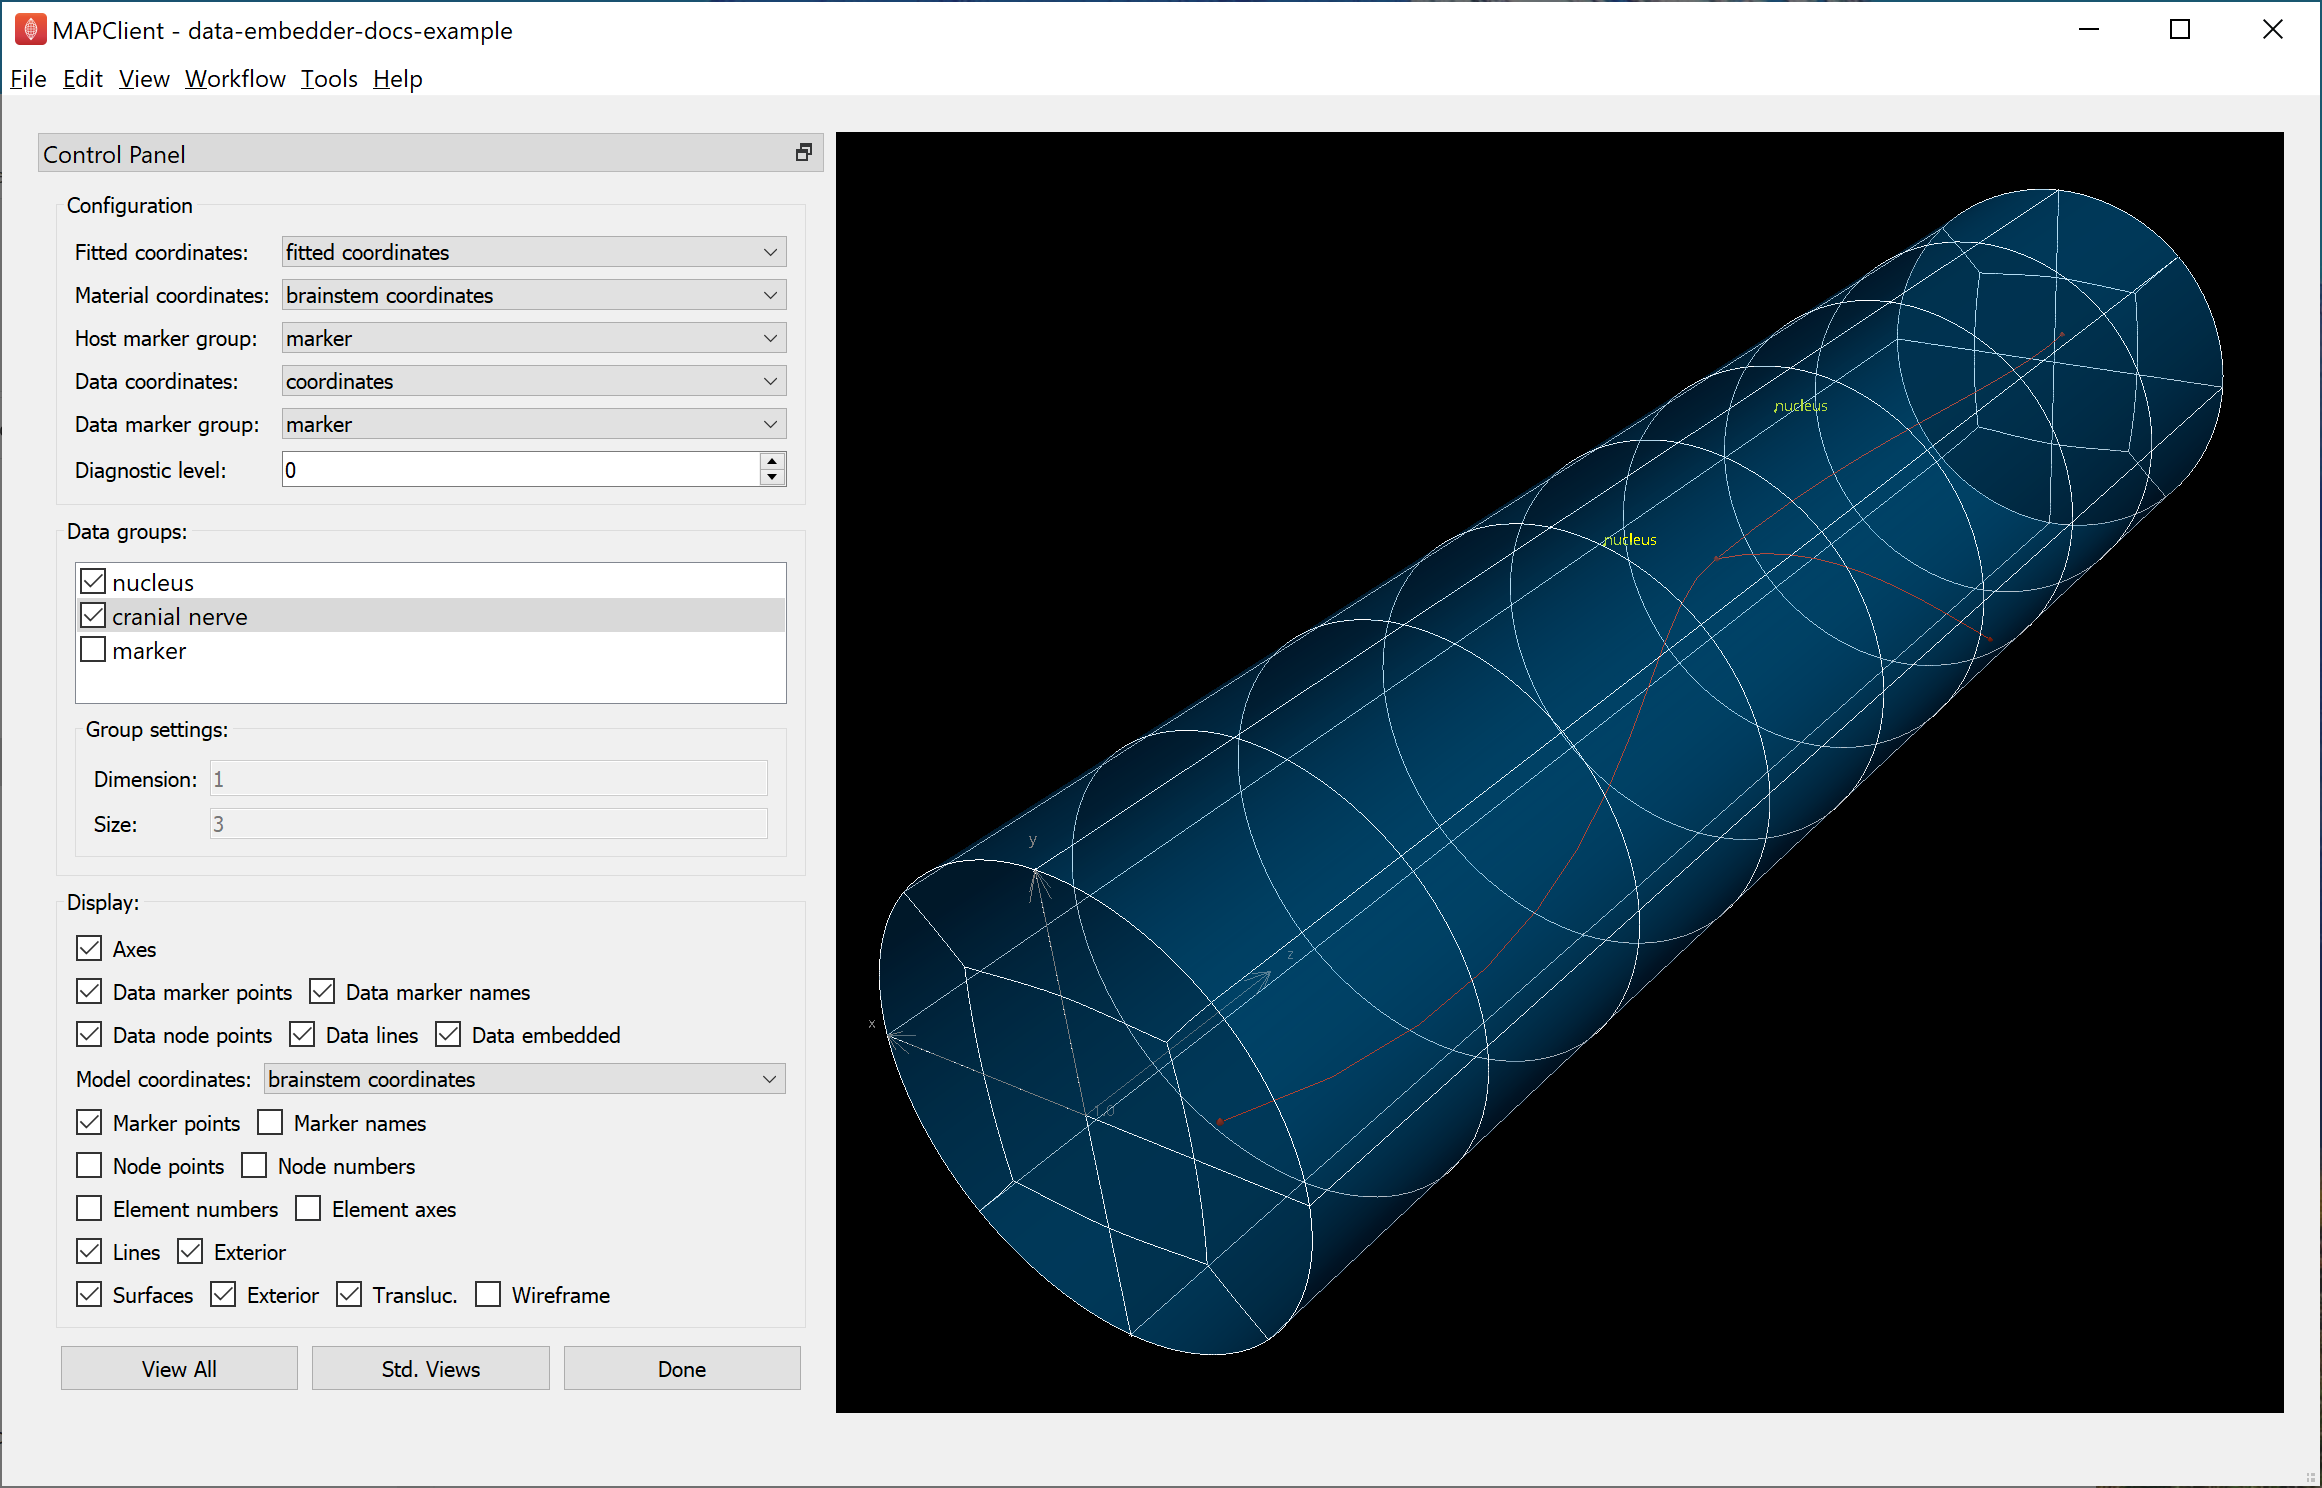Enable Node numbers checkbox

click(254, 1165)
